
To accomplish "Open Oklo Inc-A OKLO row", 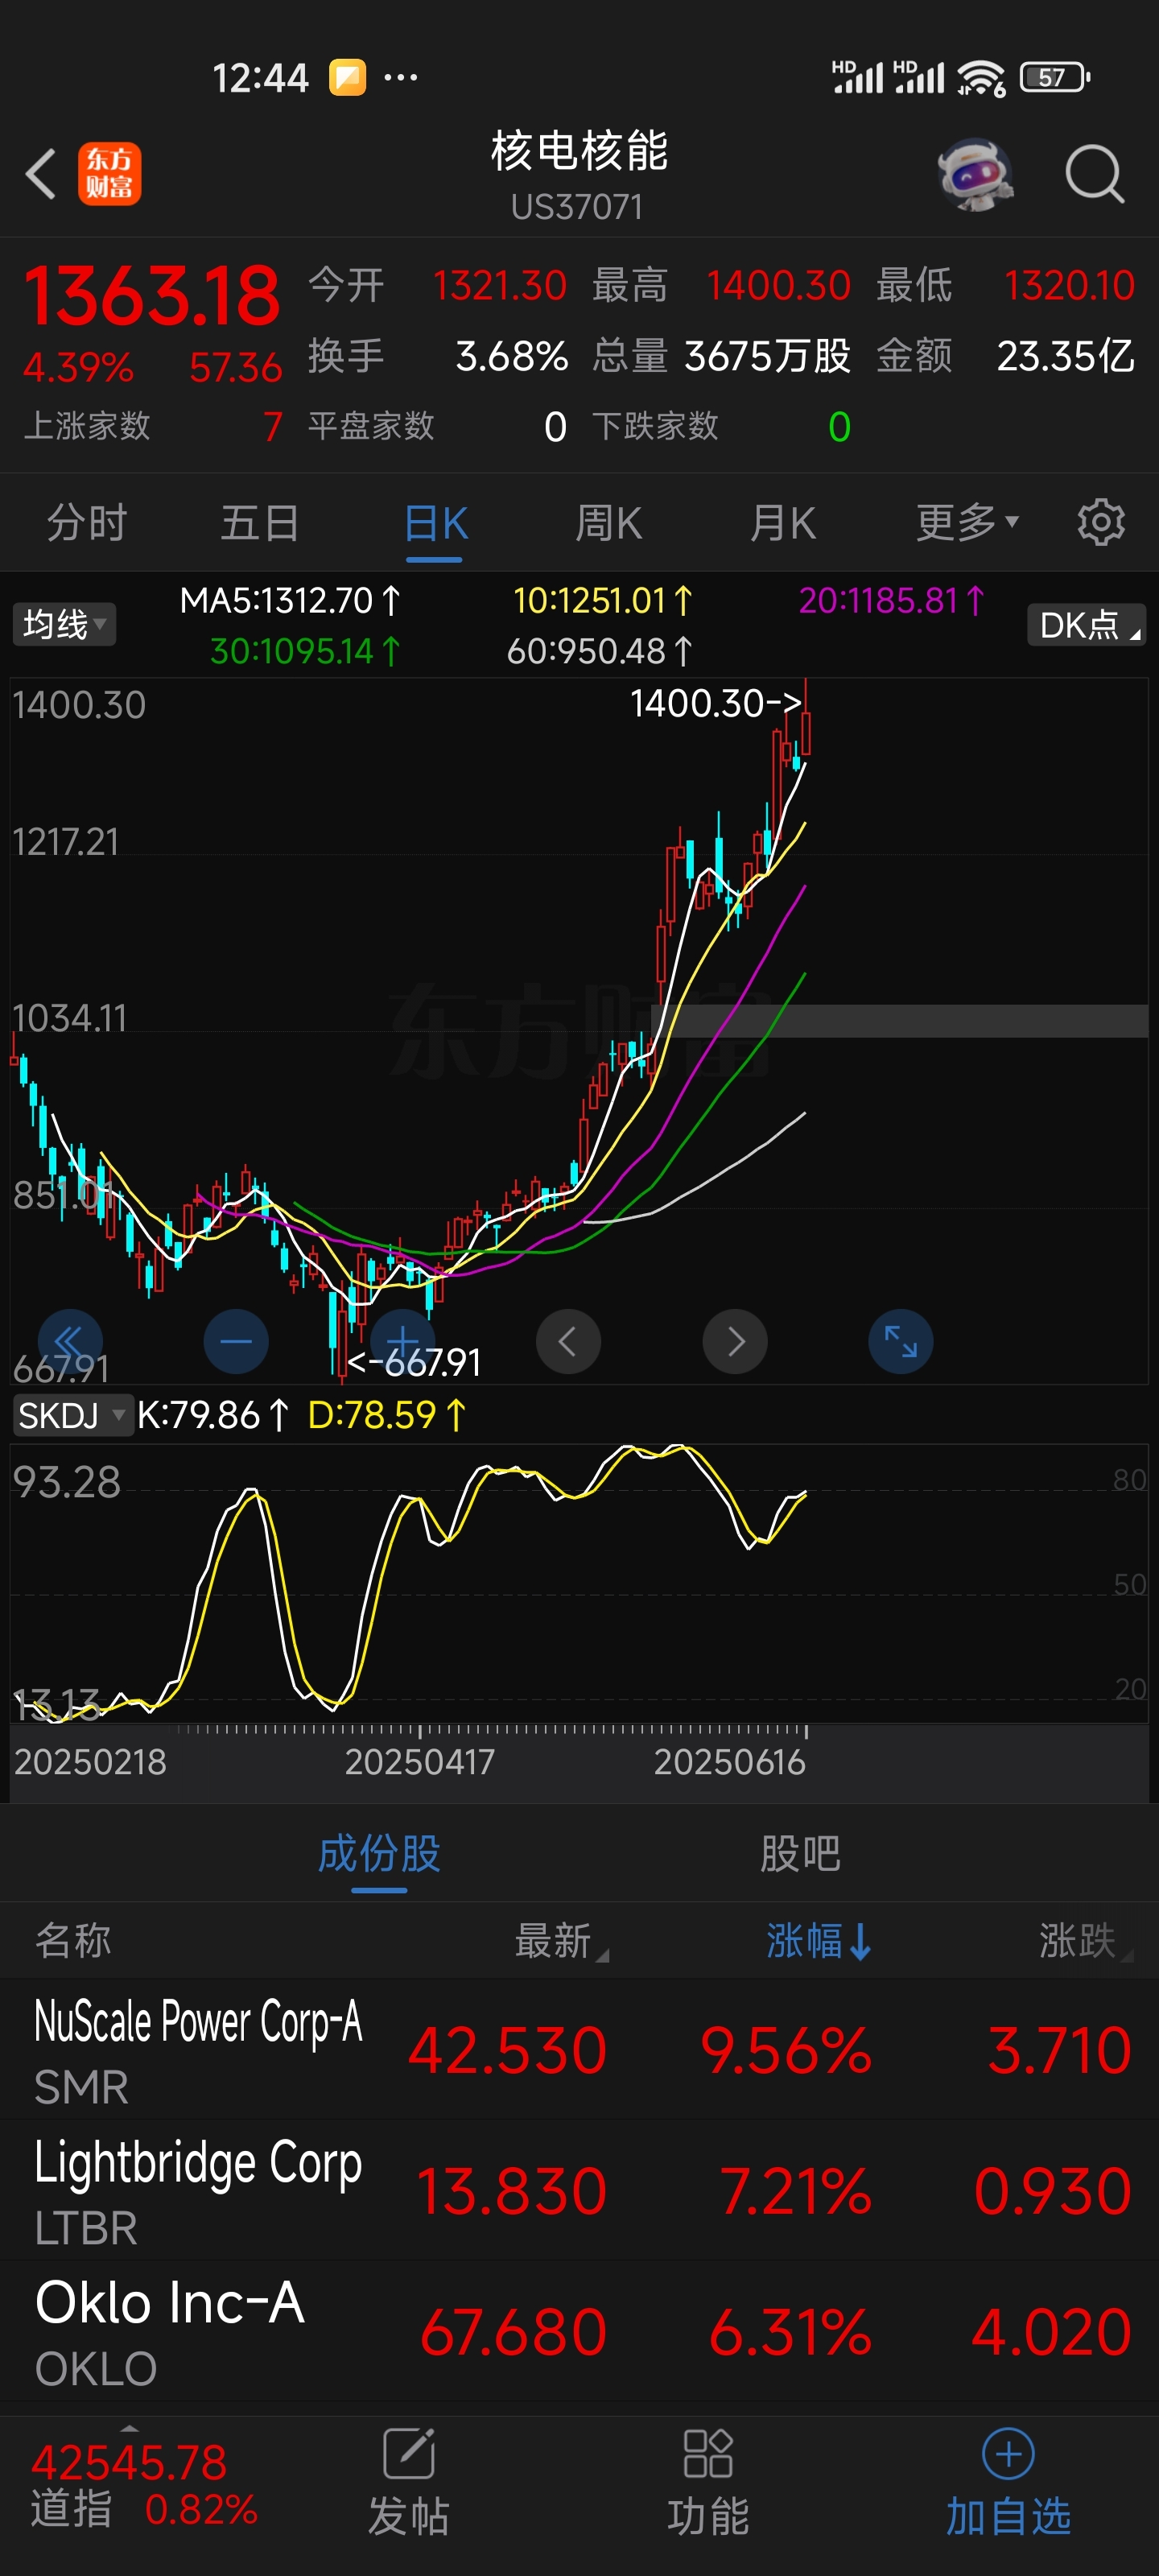I will (x=579, y=2331).
